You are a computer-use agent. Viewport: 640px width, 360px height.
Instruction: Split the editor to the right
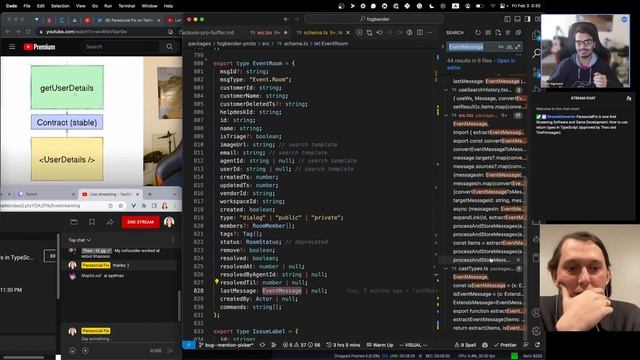(x=420, y=32)
